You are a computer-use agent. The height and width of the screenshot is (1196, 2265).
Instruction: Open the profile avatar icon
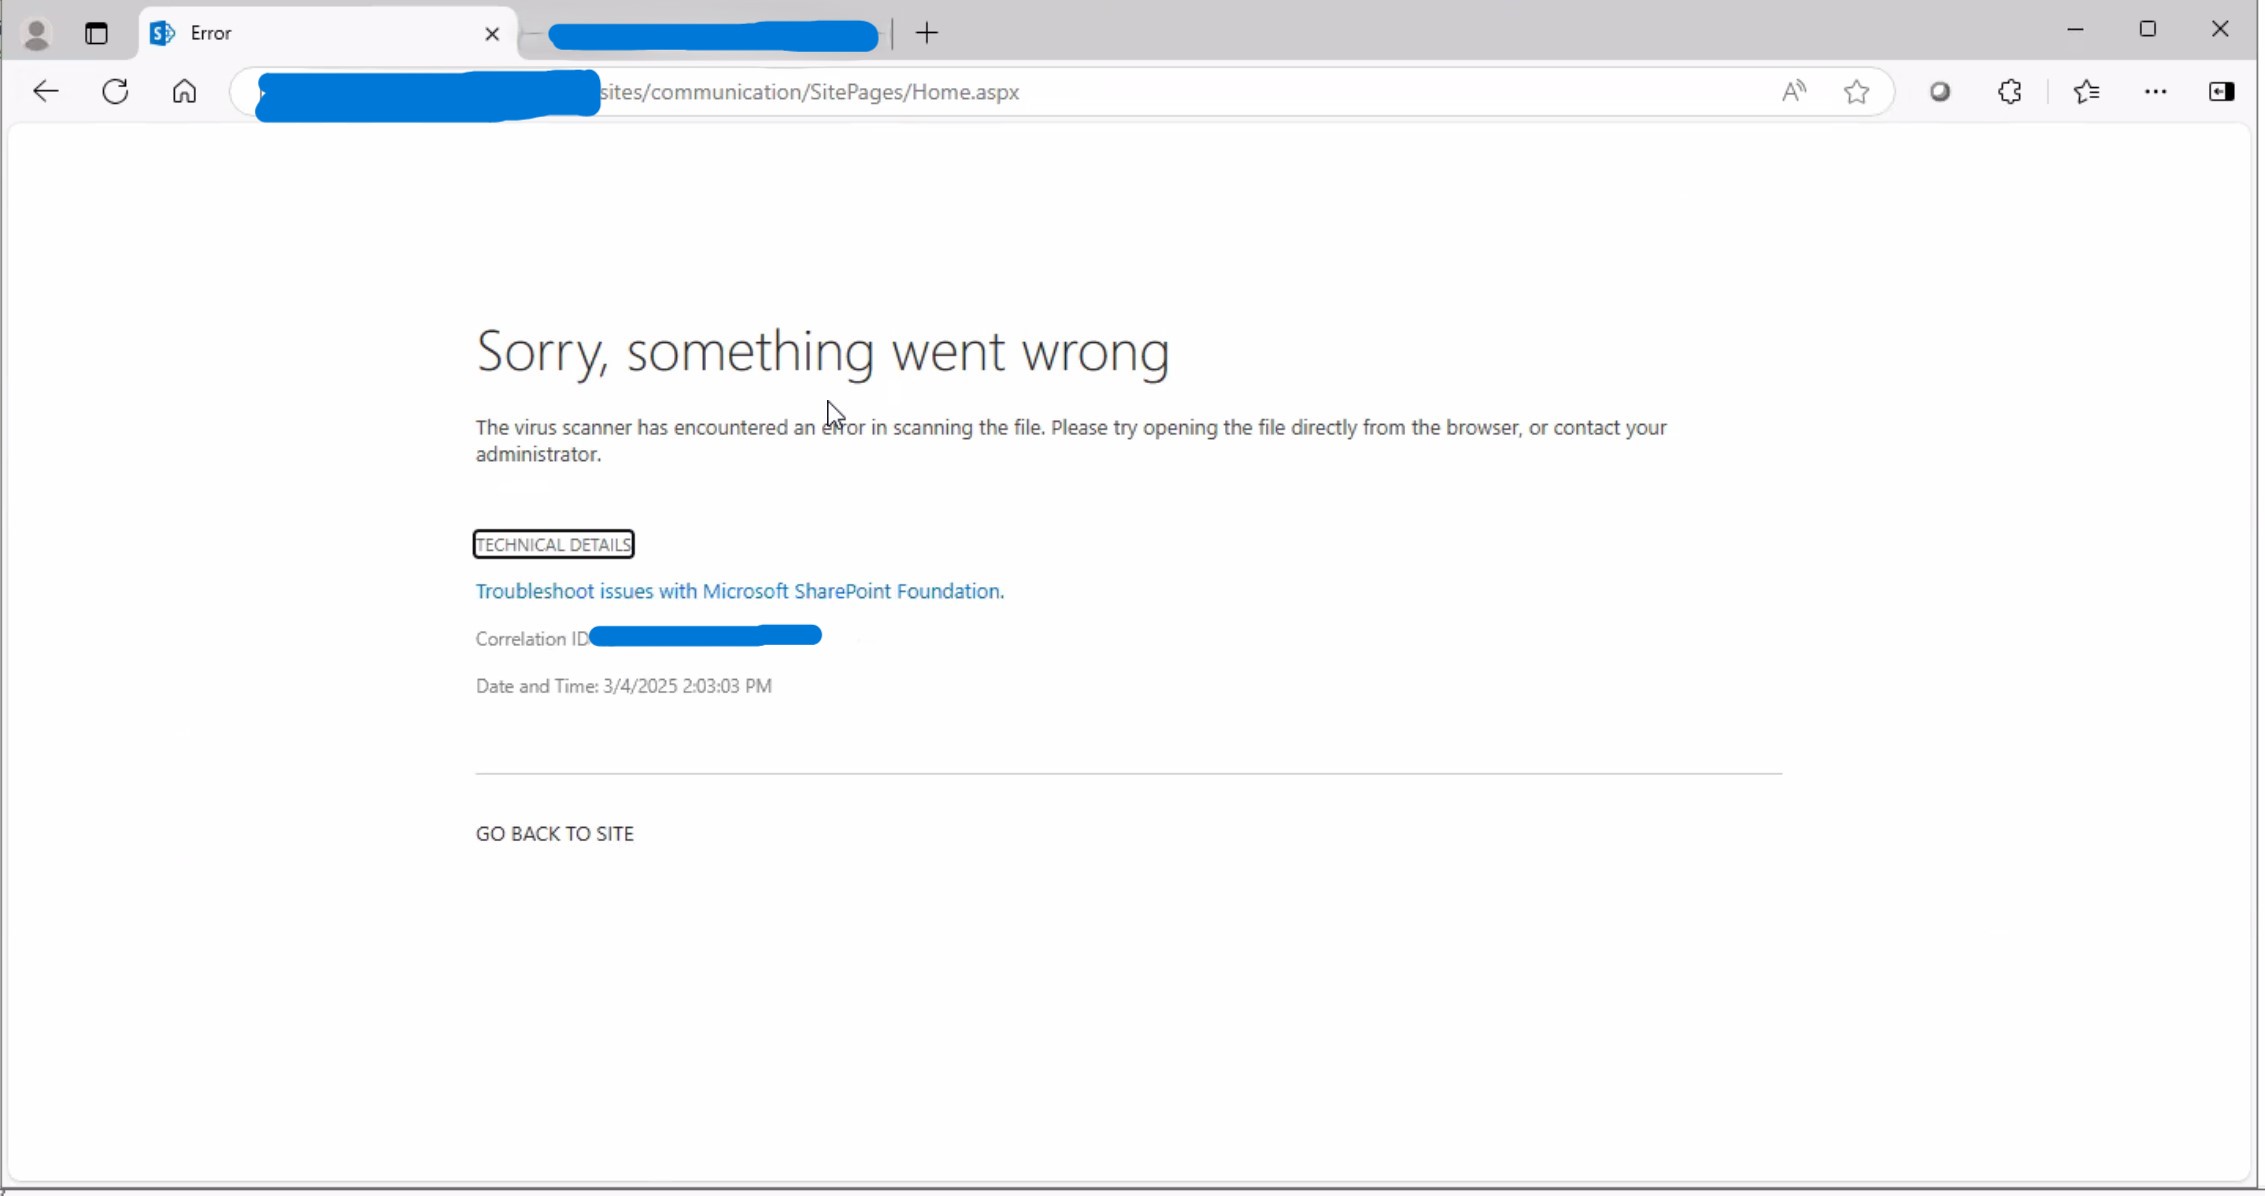point(37,33)
